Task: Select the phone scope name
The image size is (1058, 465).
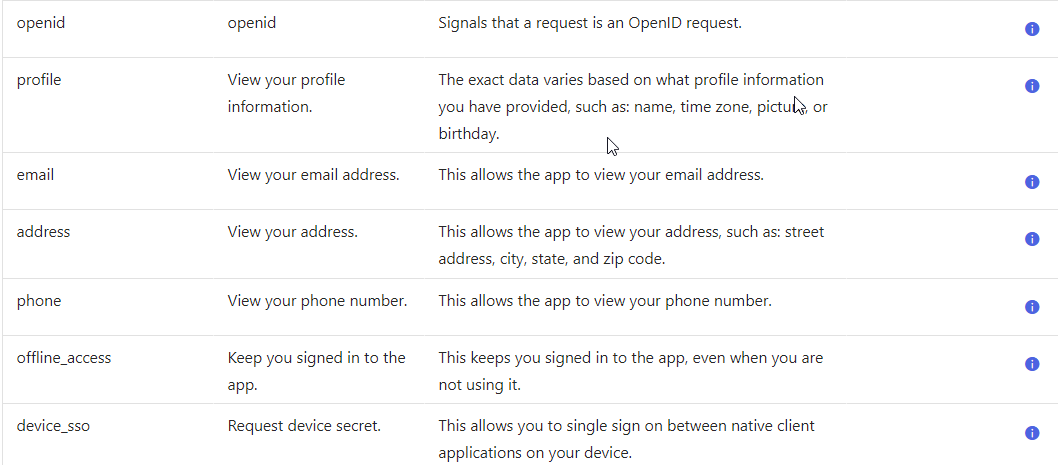Action: pos(39,300)
